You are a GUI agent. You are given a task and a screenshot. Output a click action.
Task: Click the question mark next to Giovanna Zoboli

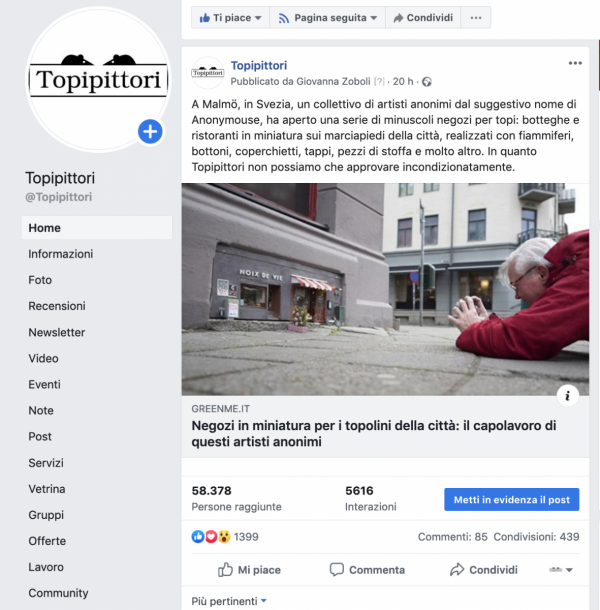click(379, 82)
